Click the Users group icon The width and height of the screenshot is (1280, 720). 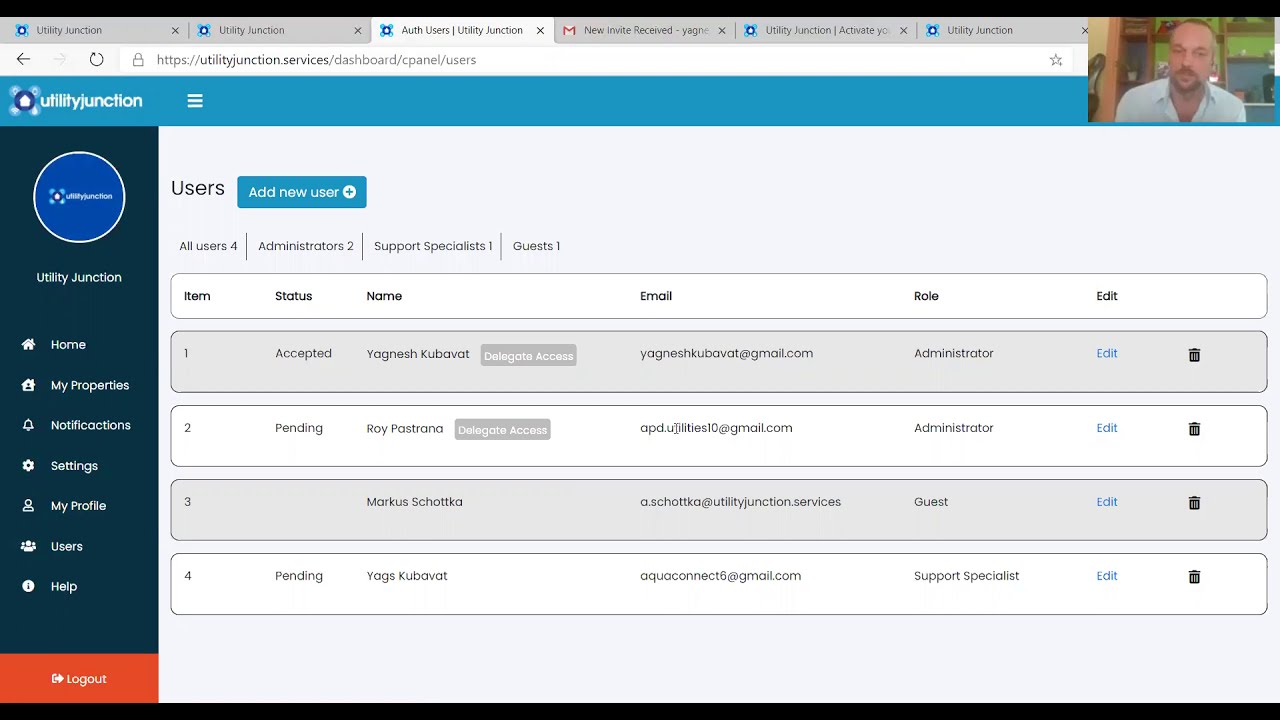click(x=28, y=546)
